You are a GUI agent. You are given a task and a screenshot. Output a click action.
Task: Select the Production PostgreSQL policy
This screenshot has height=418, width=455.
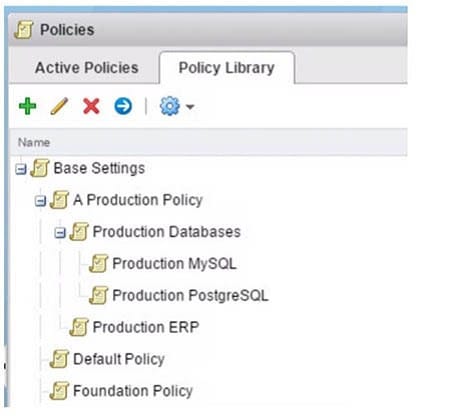[190, 295]
